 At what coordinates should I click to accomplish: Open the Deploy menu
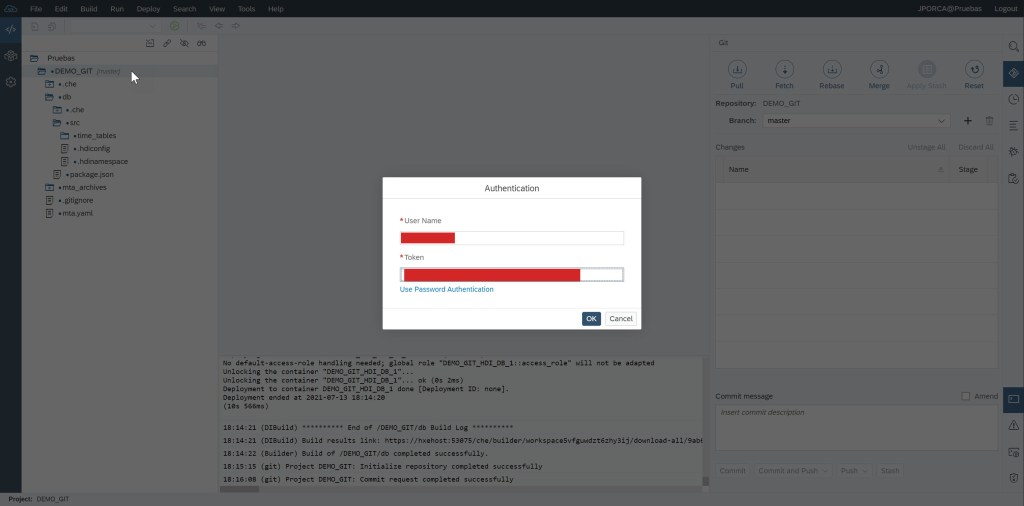[x=148, y=9]
